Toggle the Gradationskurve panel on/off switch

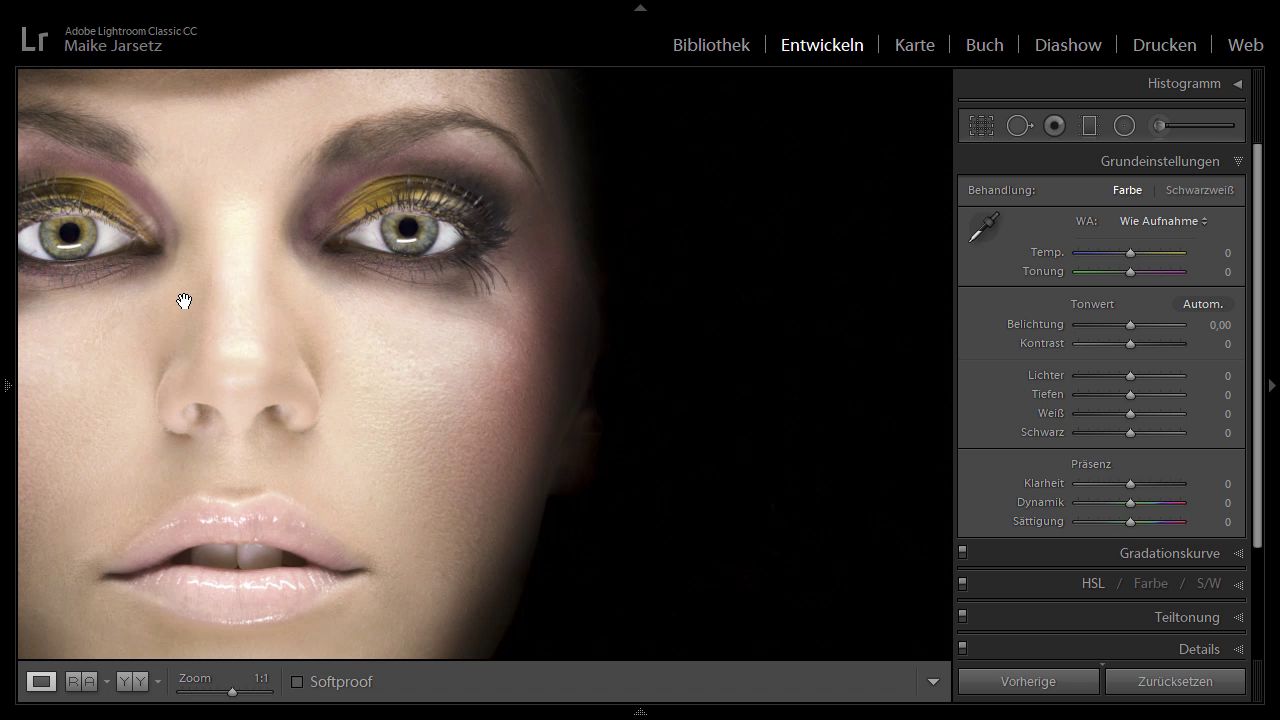pyautogui.click(x=963, y=552)
